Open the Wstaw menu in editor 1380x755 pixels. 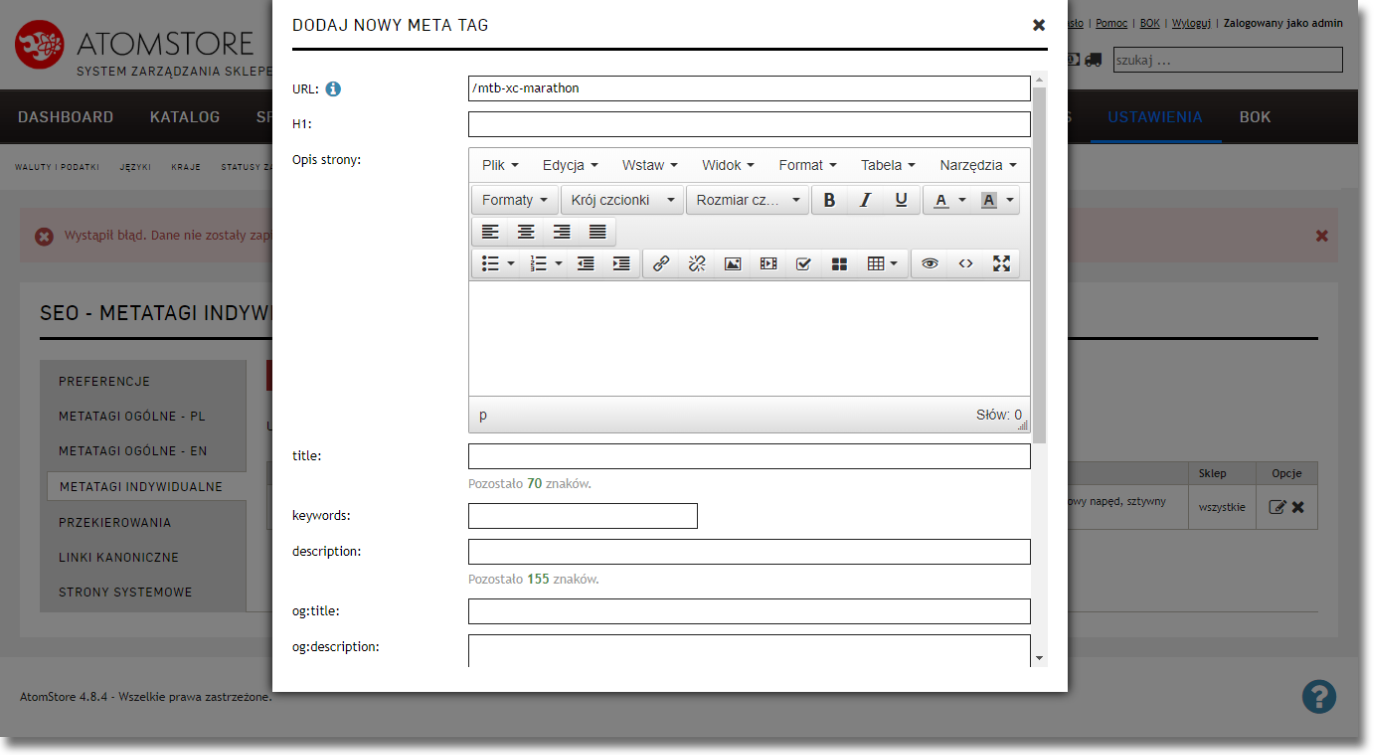coord(649,165)
